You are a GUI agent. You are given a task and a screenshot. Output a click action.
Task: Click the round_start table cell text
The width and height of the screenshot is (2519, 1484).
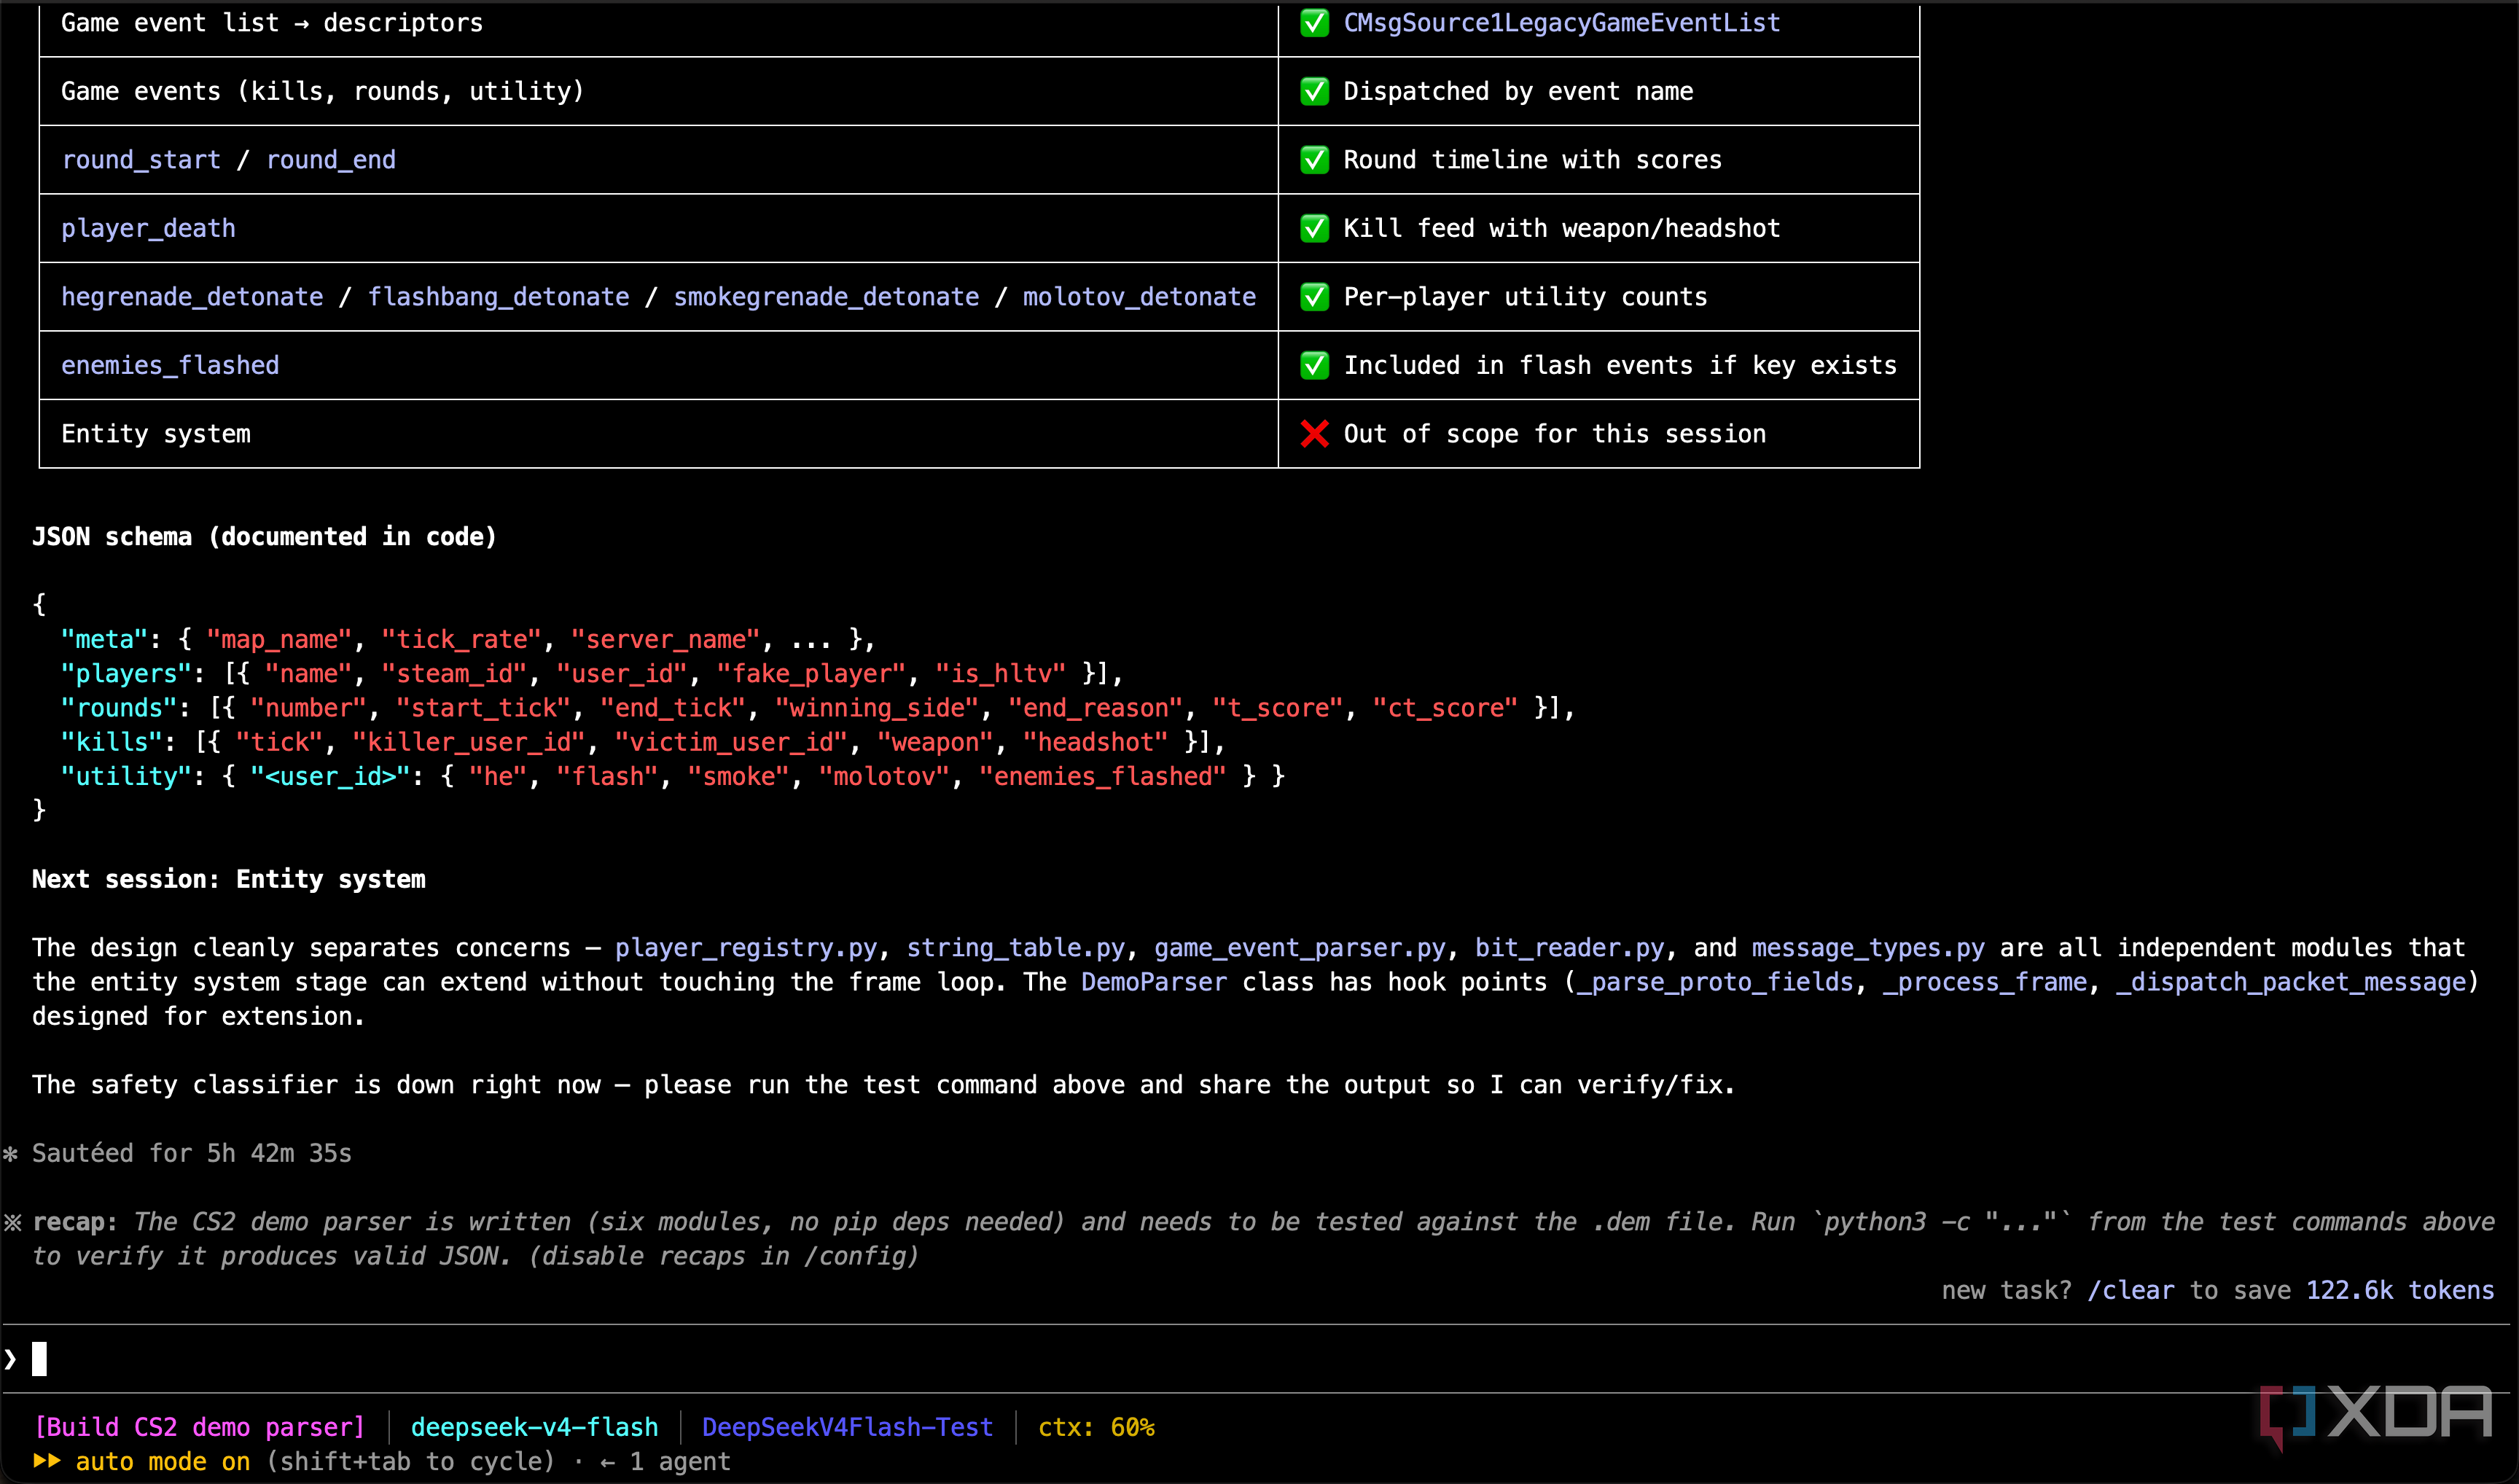[141, 160]
